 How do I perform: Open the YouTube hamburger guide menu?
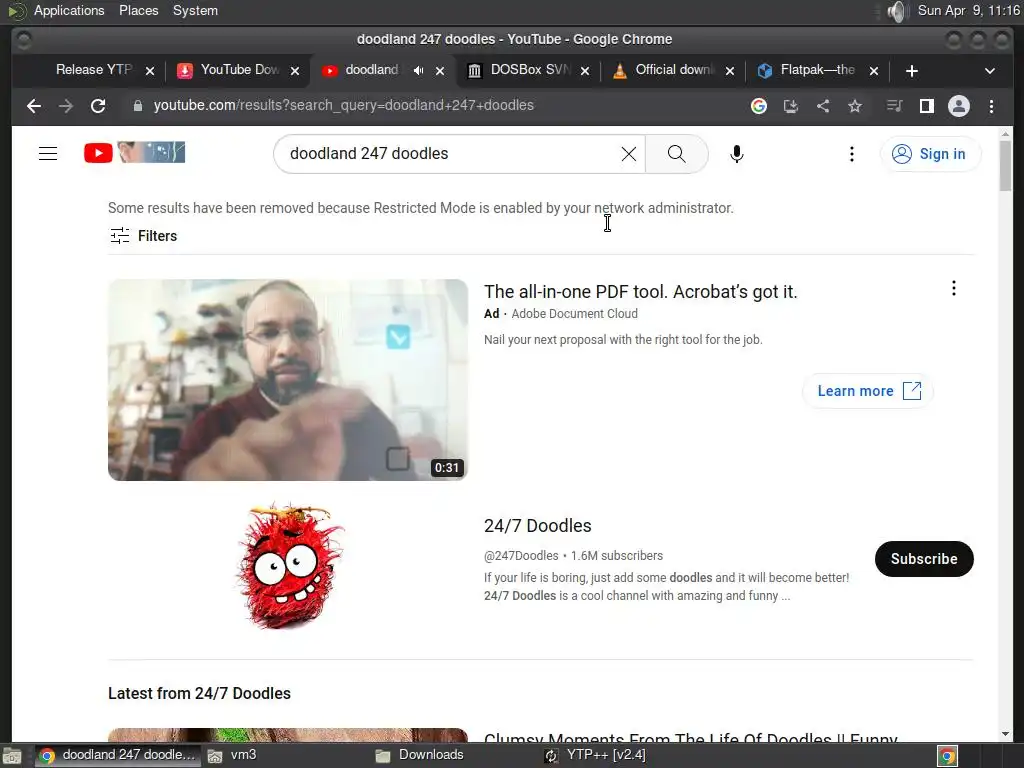pos(48,153)
